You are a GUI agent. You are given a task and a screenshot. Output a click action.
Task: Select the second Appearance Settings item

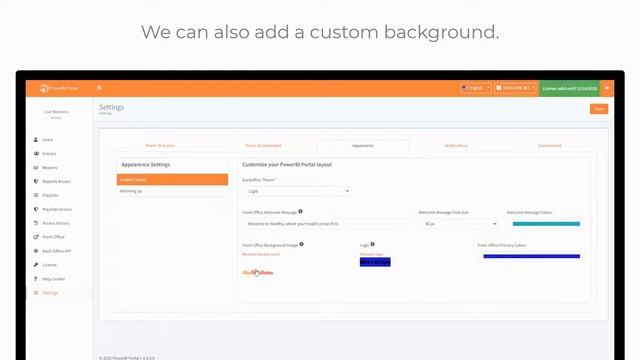172,191
